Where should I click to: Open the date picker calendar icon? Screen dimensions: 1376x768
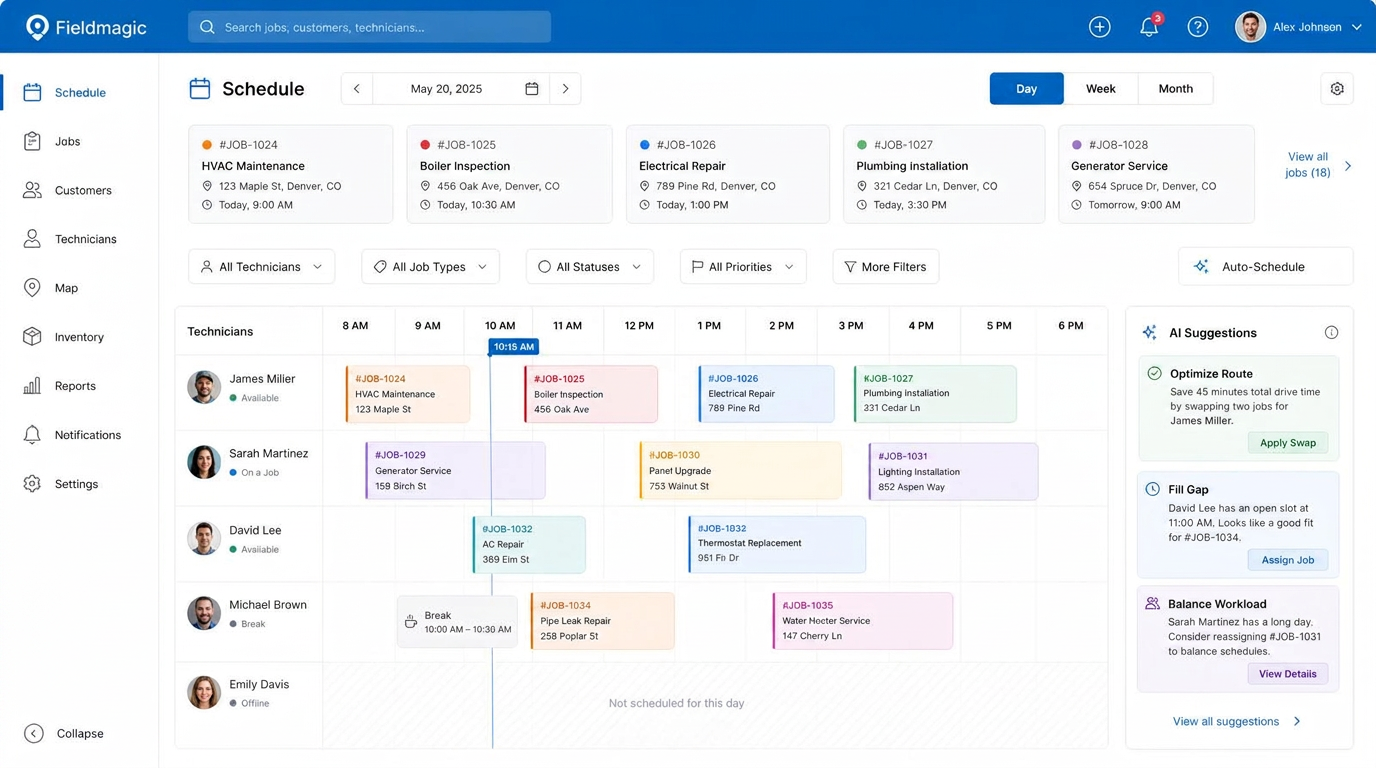532,89
